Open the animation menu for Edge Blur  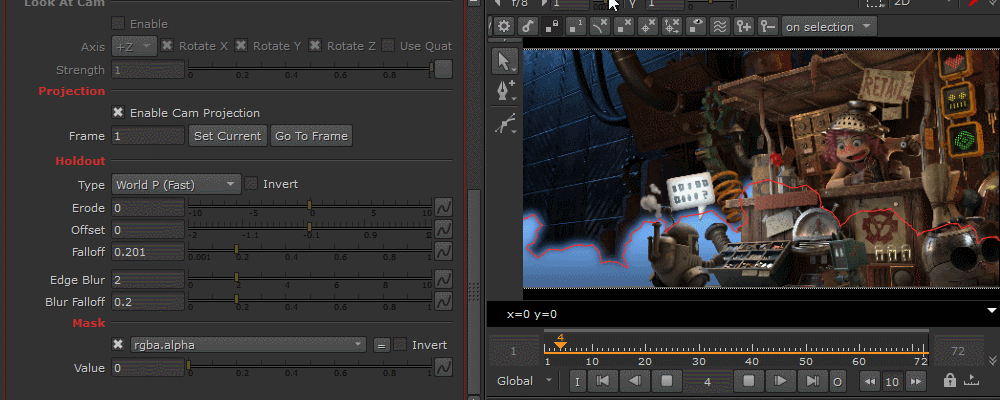443,279
